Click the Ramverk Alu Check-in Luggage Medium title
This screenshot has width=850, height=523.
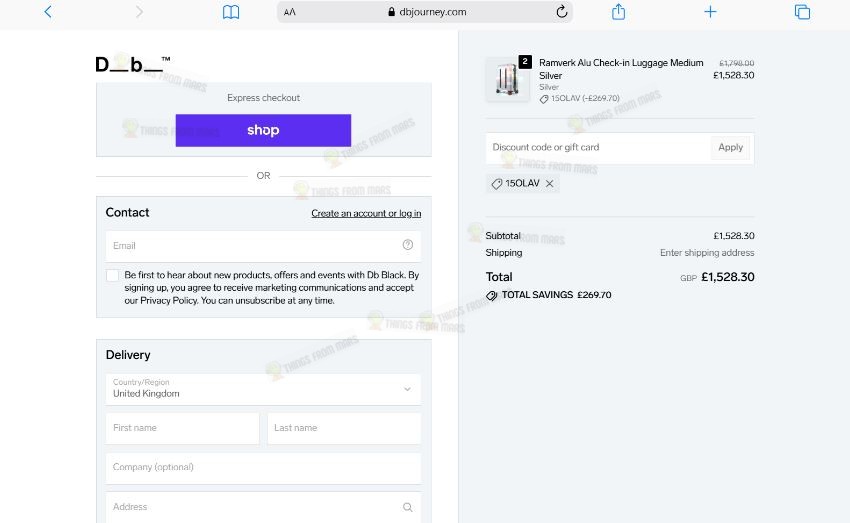pos(621,69)
